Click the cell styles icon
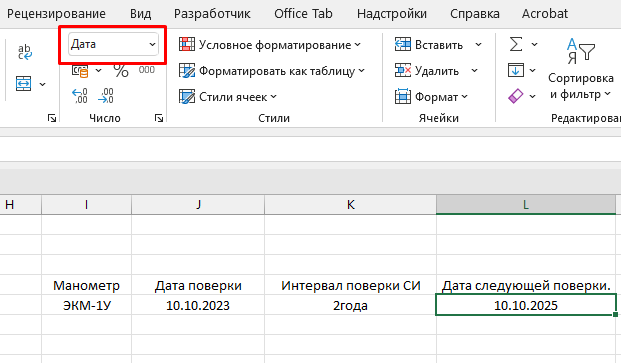The image size is (621, 363). click(187, 97)
